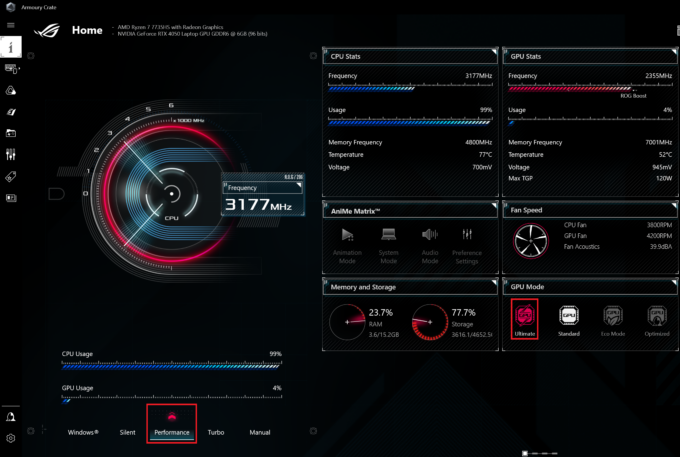This screenshot has width=680, height=457.
Task: Open the hamburger menu in the sidebar
Action: pos(11,24)
